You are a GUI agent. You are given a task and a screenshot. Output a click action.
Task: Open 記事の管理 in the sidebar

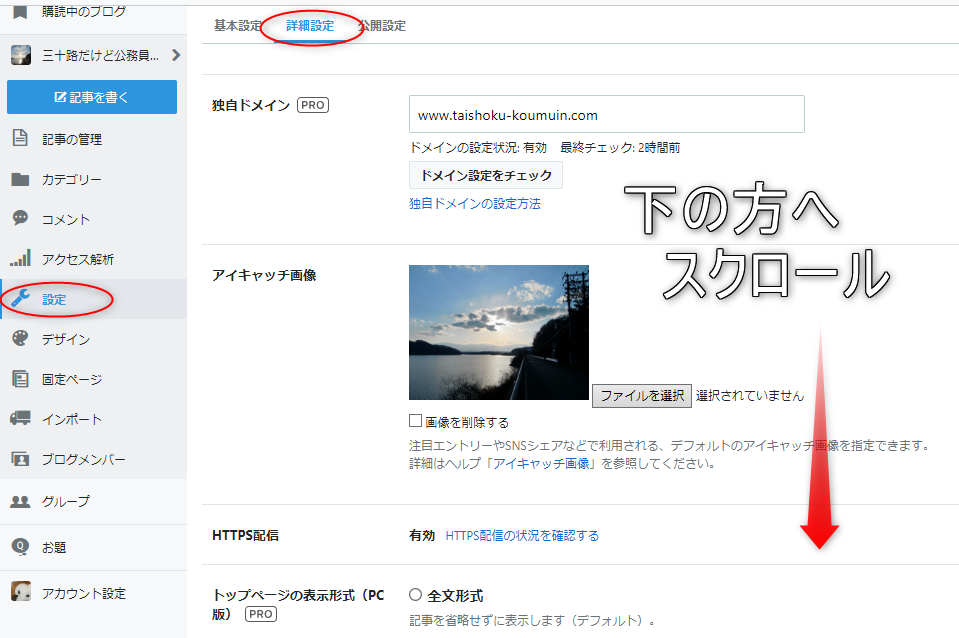click(x=72, y=139)
